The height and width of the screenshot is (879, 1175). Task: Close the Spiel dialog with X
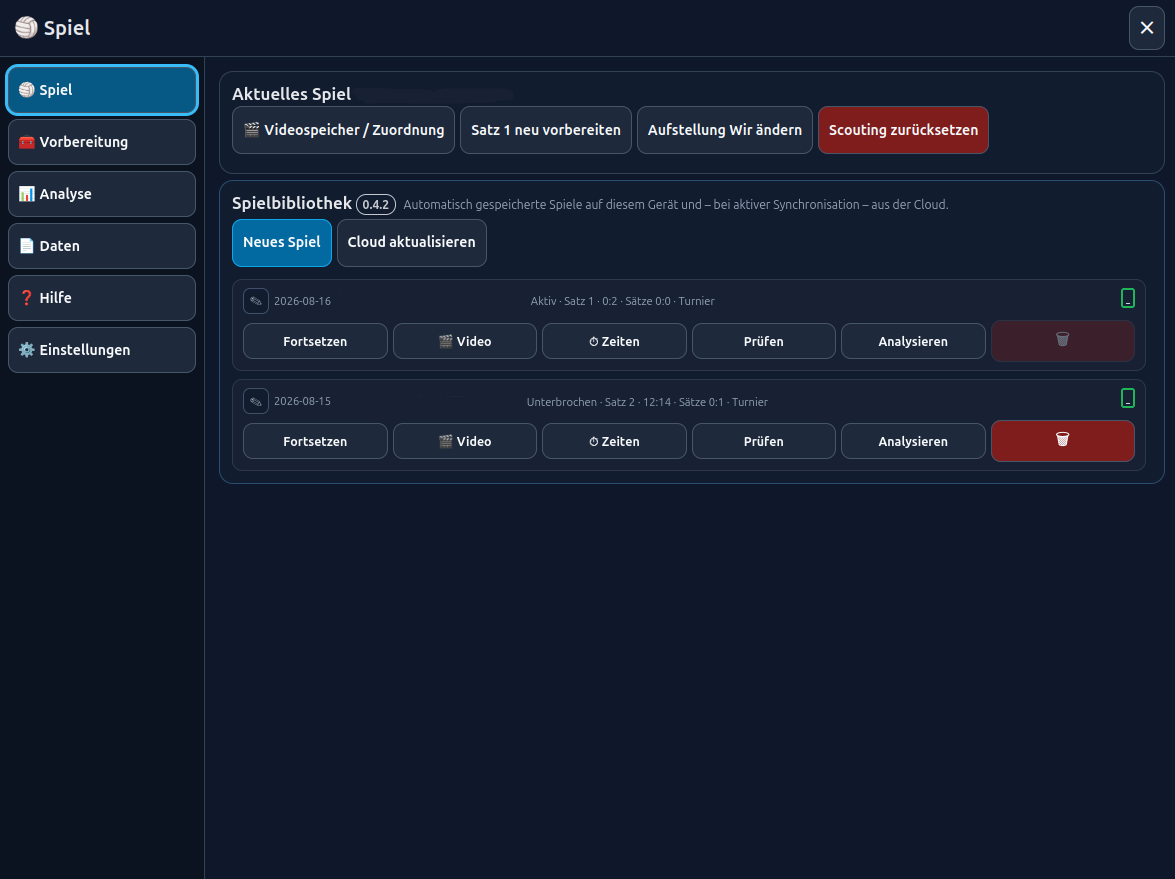pos(1147,28)
